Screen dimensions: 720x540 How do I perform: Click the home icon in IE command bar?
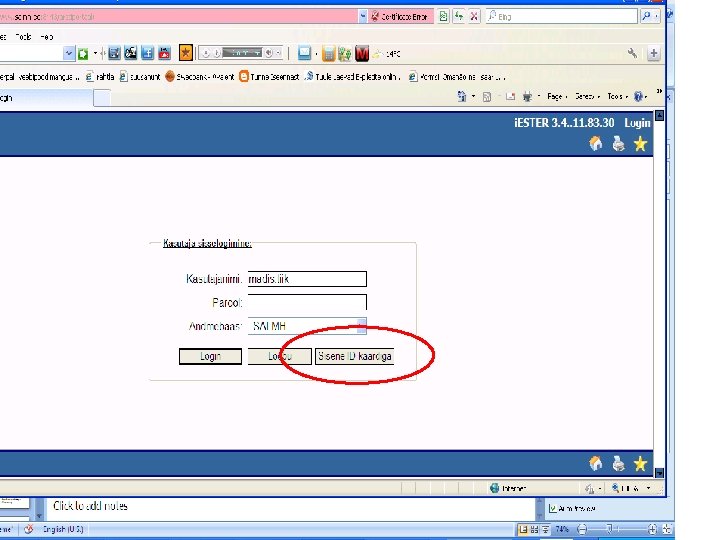pos(462,96)
